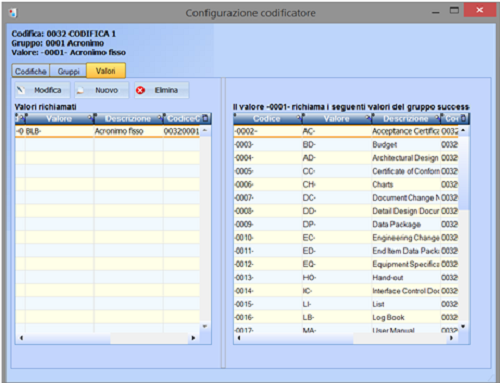Switch to the Codifiche tab
Viewport: 500px width, 383px height.
click(x=31, y=71)
